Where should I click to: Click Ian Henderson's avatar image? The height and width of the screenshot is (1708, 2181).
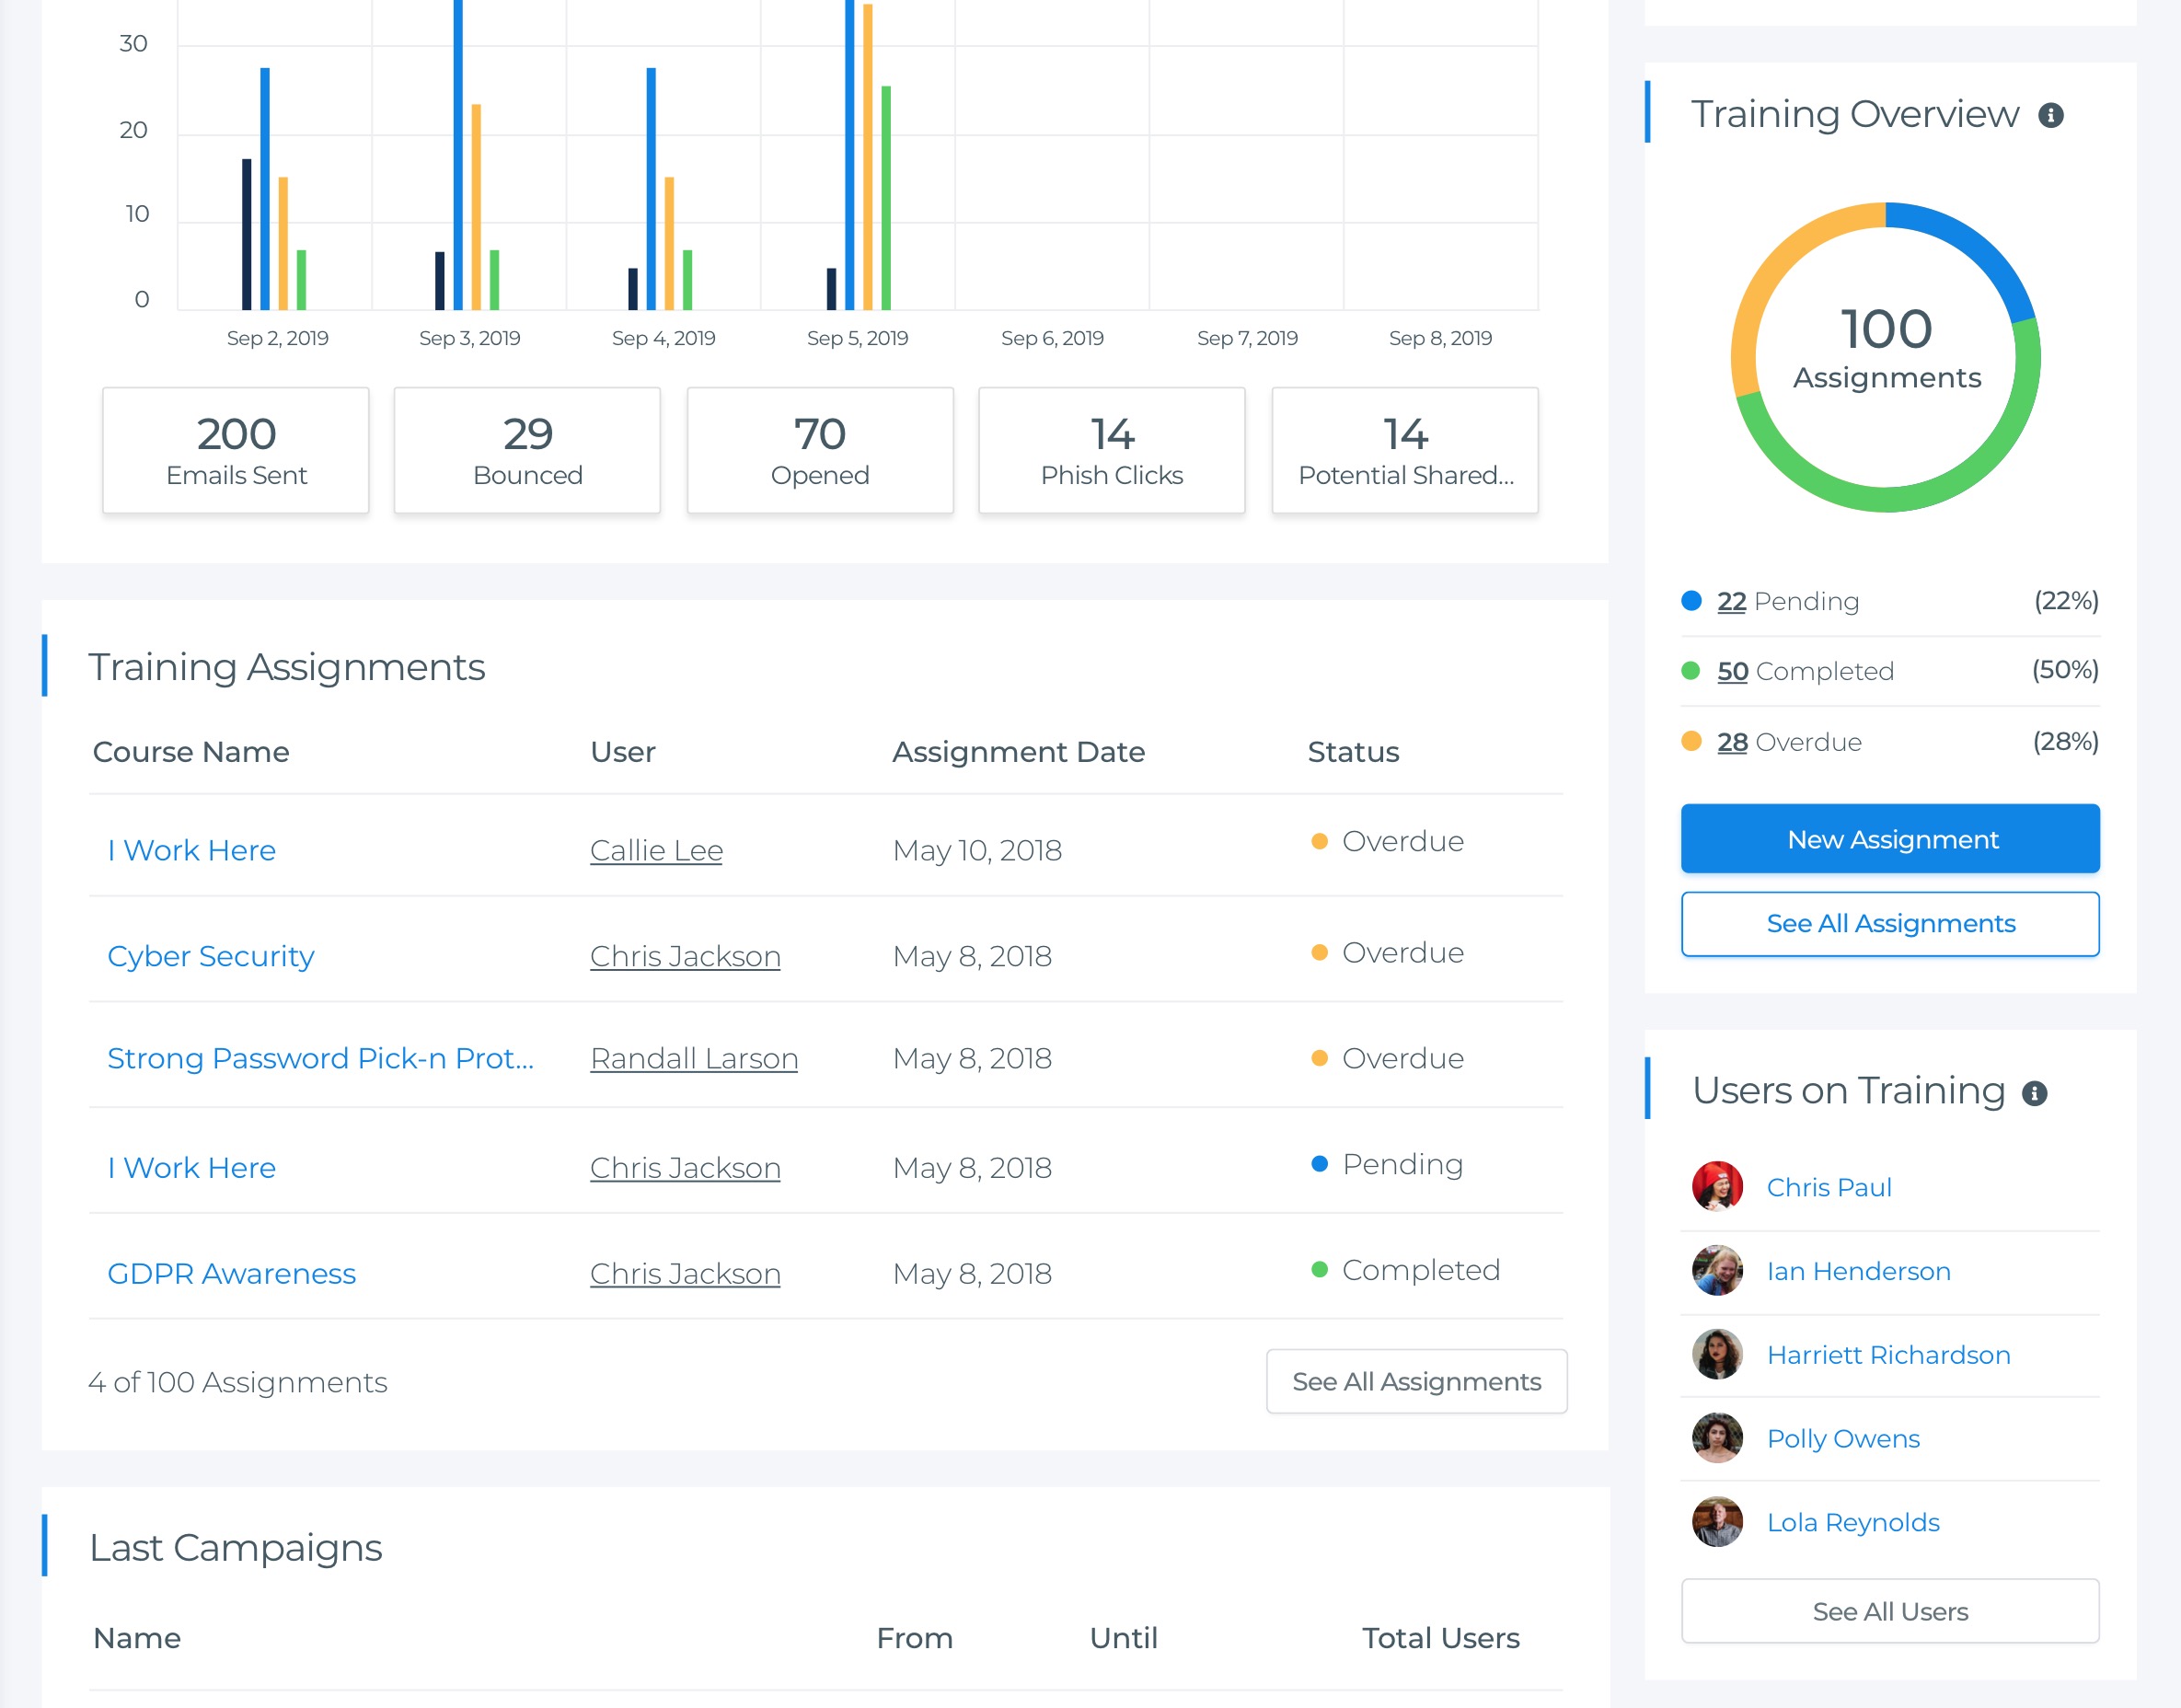point(1717,1270)
